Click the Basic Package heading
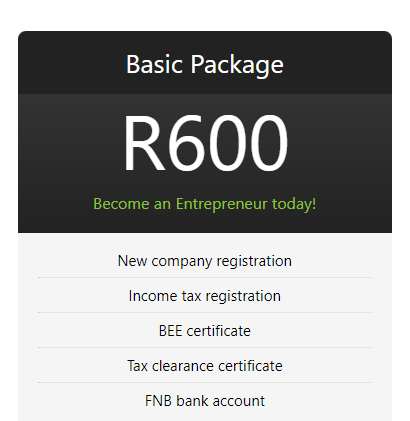The image size is (410, 421). pyautogui.click(x=205, y=65)
